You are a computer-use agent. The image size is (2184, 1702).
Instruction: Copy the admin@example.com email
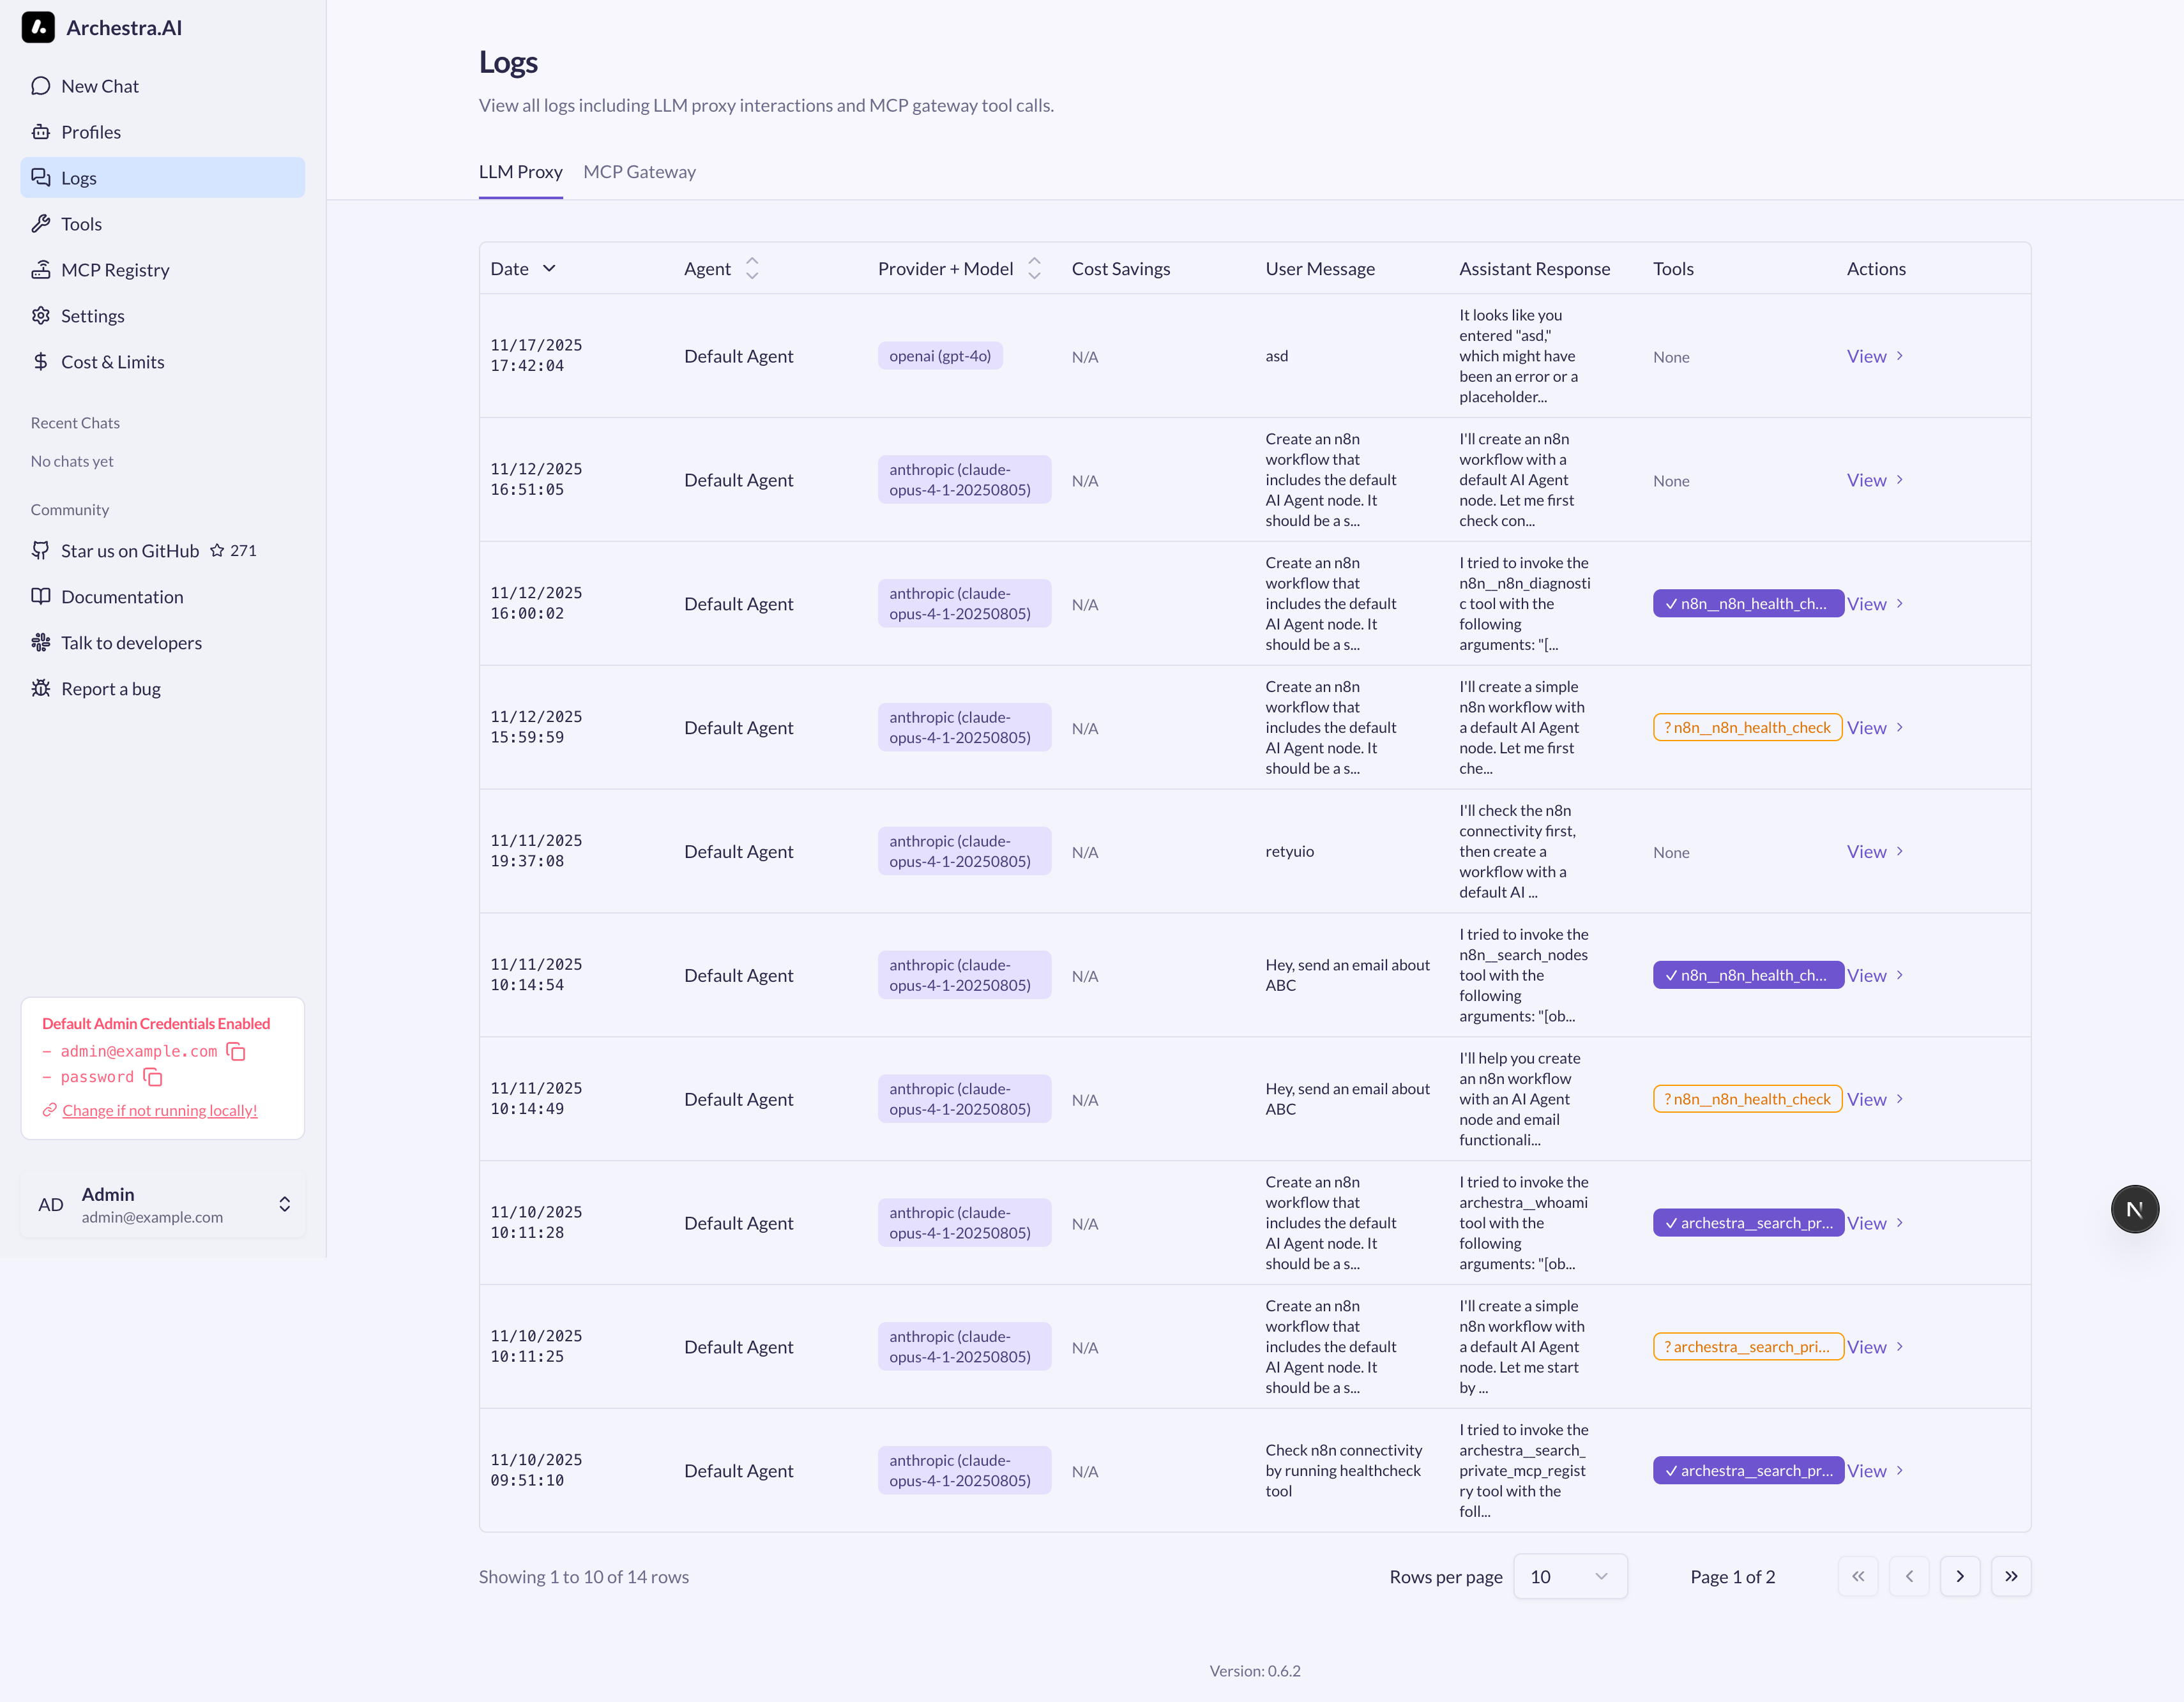[x=236, y=1051]
